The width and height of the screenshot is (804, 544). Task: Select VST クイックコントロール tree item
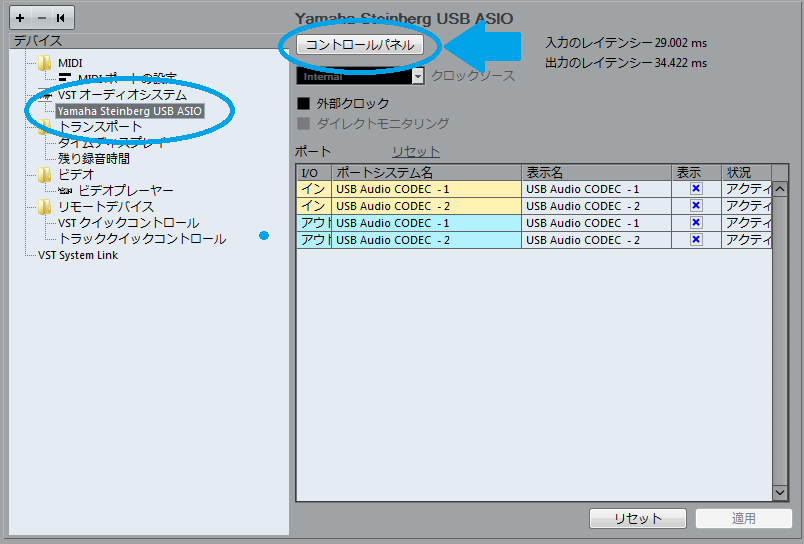128,223
